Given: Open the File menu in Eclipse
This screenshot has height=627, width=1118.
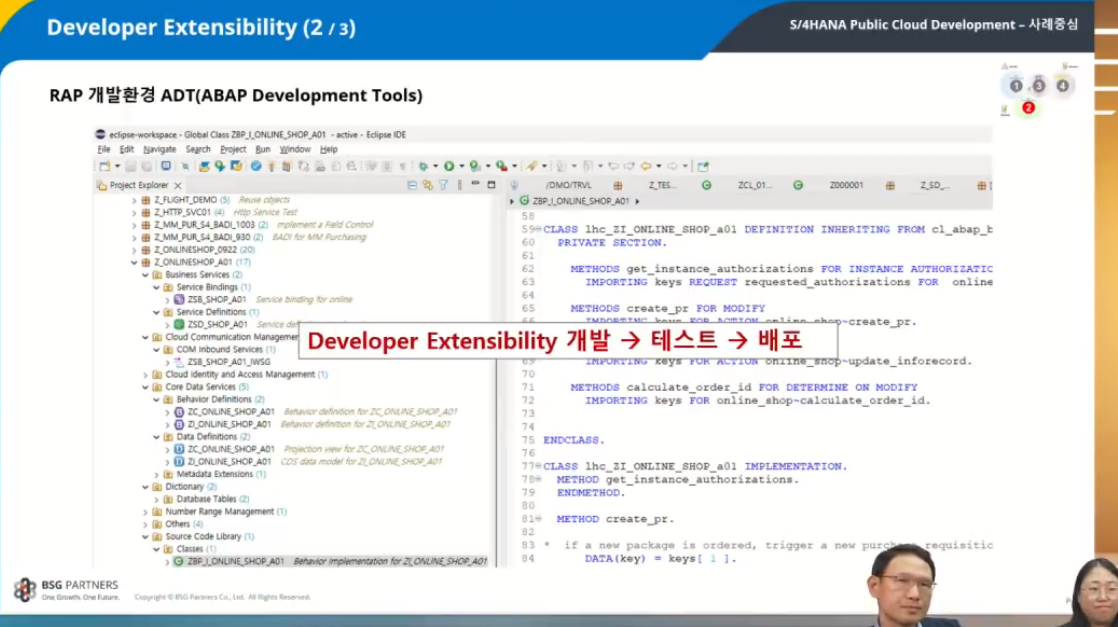Looking at the screenshot, I should (x=104, y=149).
